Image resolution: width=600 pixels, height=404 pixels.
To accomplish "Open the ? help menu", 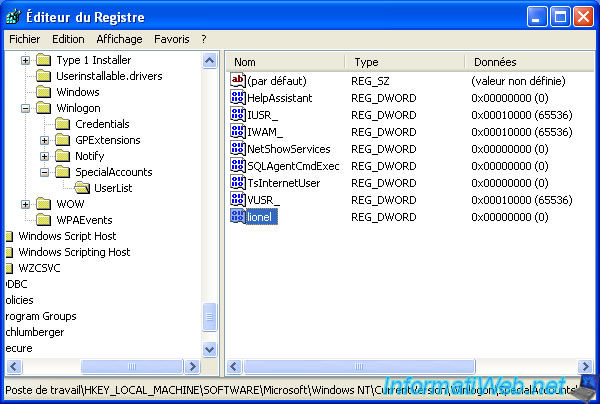I will pyautogui.click(x=204, y=39).
